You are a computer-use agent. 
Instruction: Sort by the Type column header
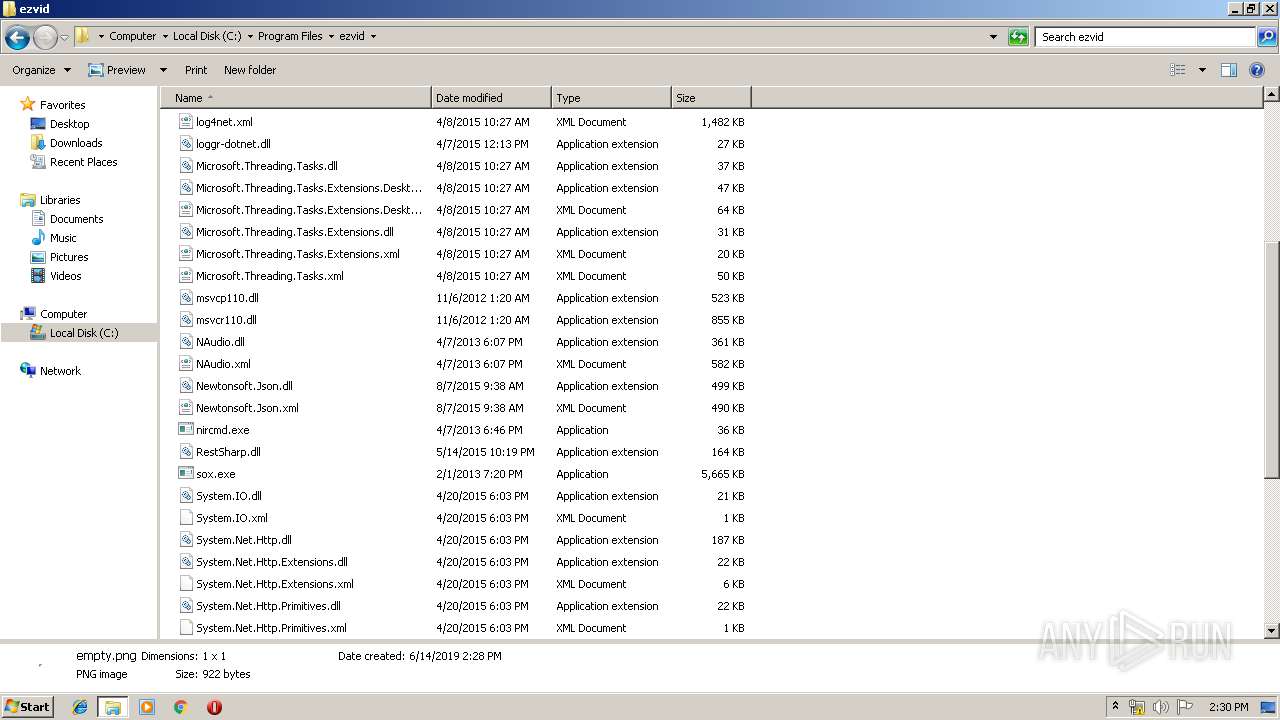point(611,98)
